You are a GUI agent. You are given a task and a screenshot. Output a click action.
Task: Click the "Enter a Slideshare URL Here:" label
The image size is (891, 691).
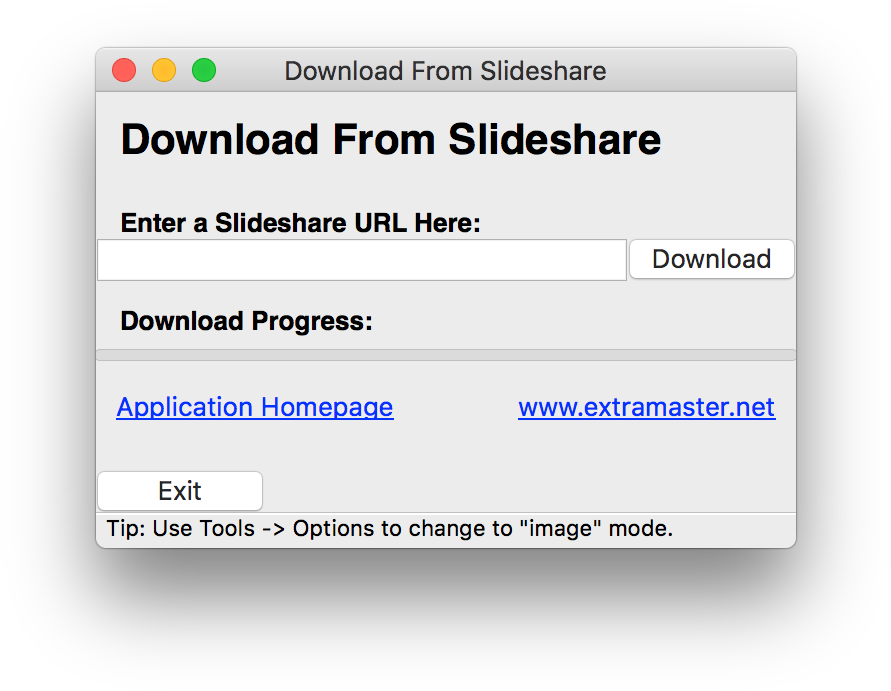tap(301, 222)
